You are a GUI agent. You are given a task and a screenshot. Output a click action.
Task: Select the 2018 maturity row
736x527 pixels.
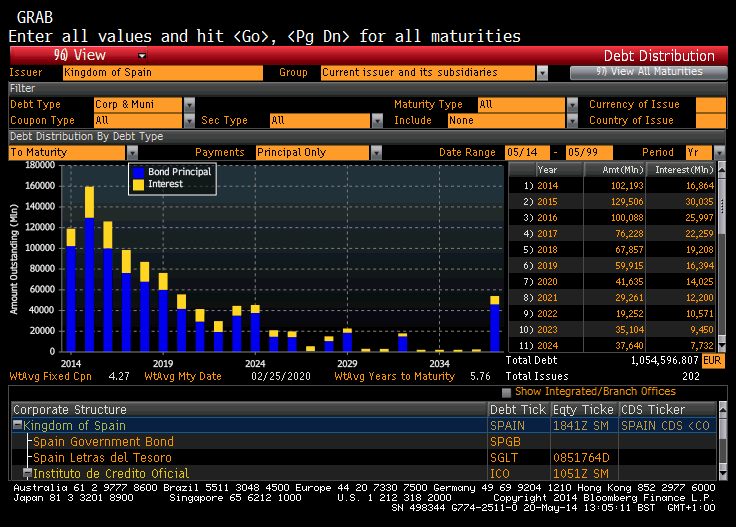[x=612, y=250]
